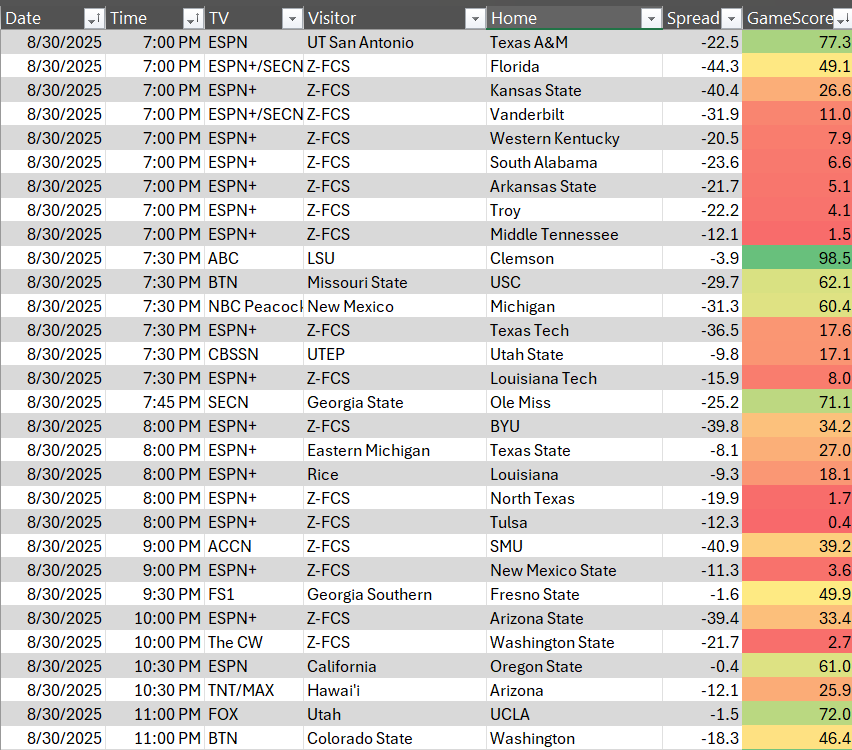Screen dimensions: 852x750
Task: Click the New Mexico visitor cell
Action: 395,306
